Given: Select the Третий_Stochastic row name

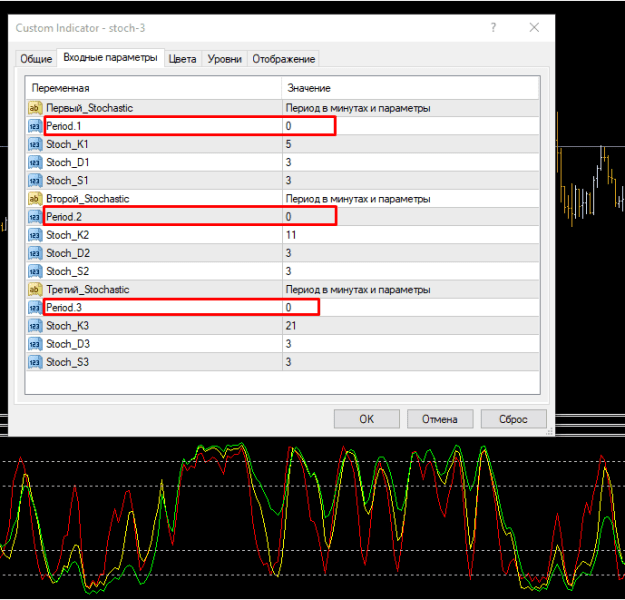Looking at the screenshot, I should pyautogui.click(x=88, y=289).
